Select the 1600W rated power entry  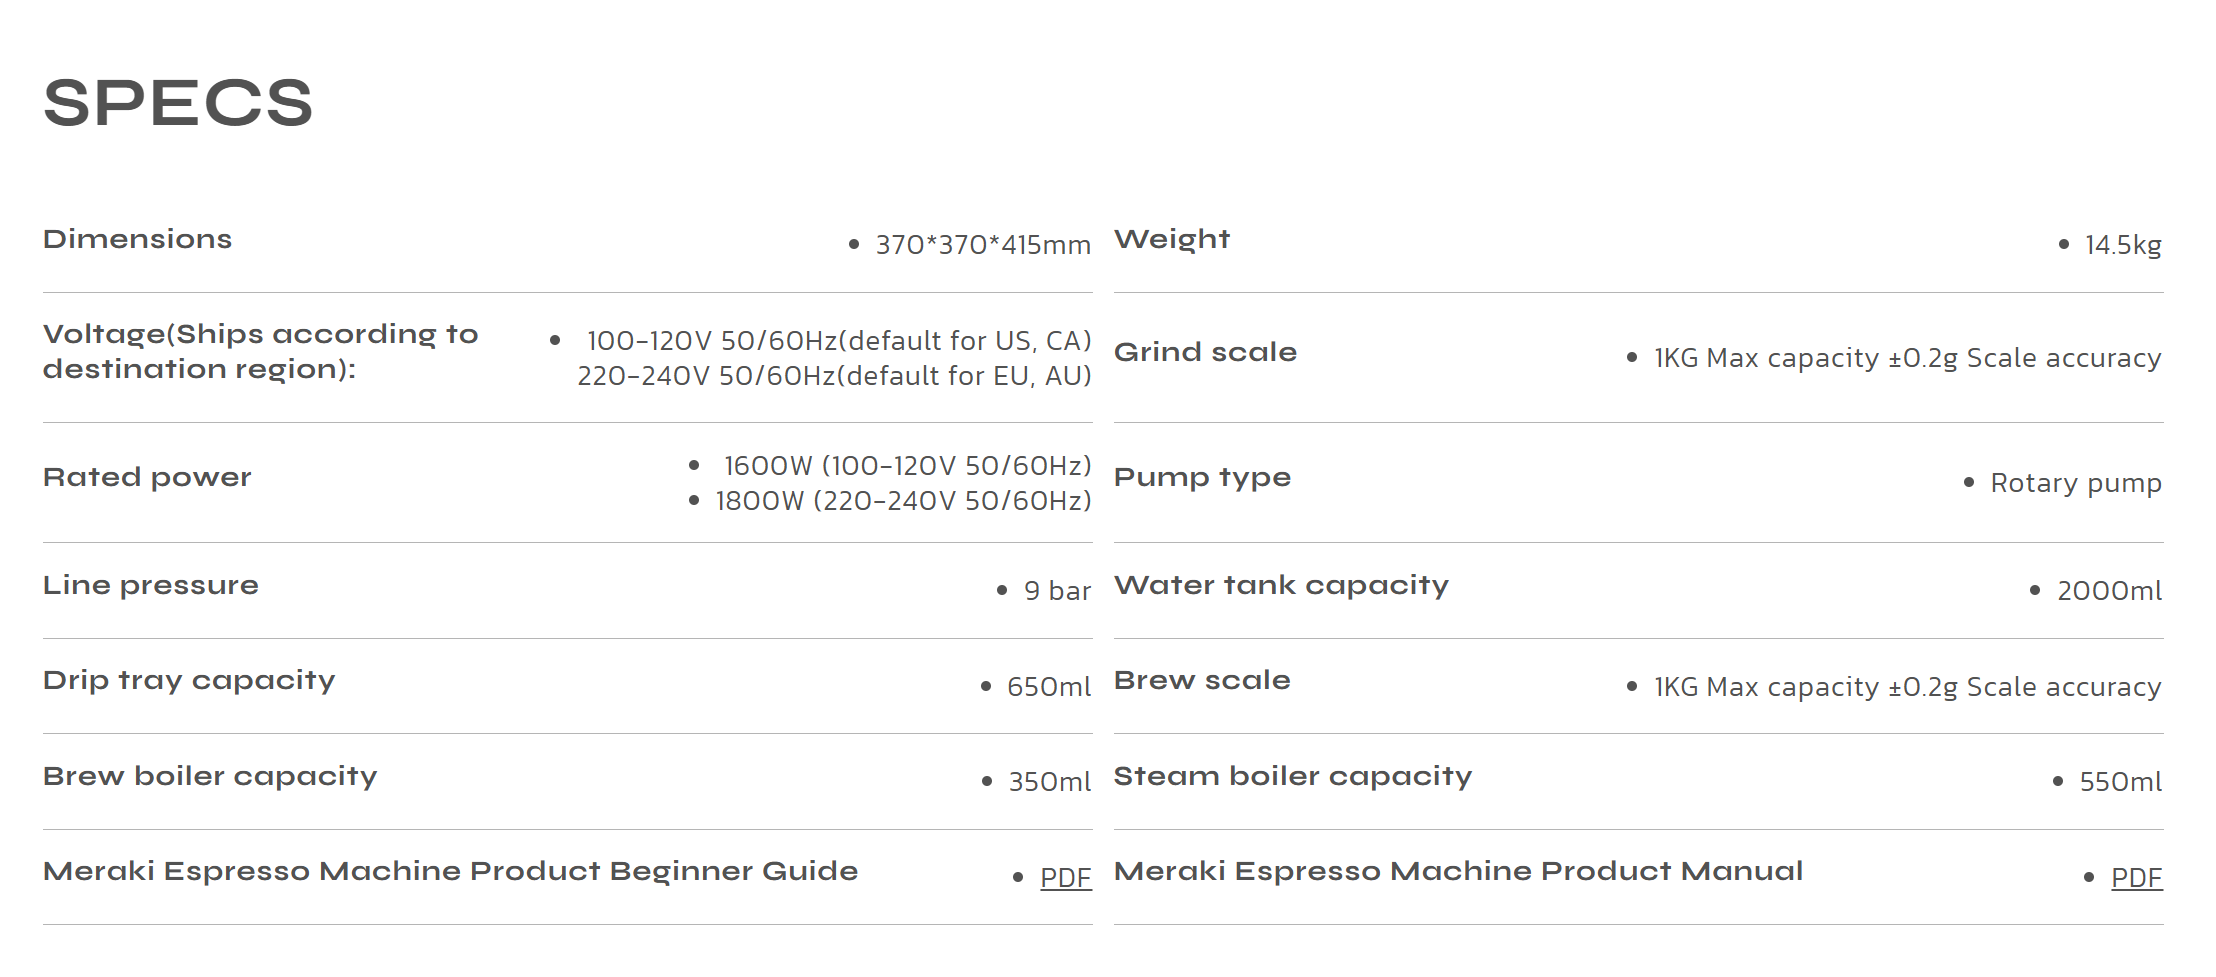pos(906,466)
